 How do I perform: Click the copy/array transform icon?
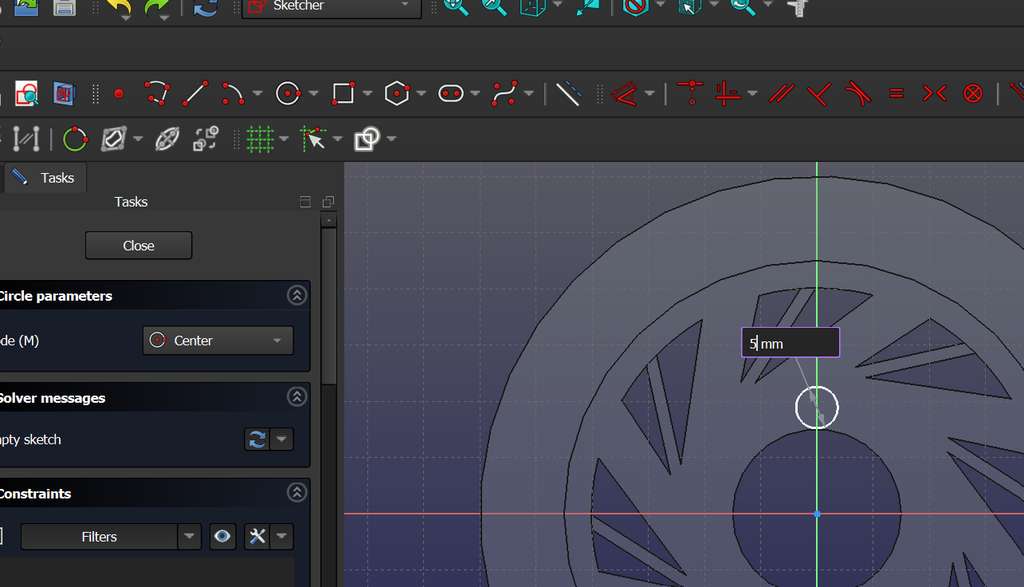click(206, 139)
